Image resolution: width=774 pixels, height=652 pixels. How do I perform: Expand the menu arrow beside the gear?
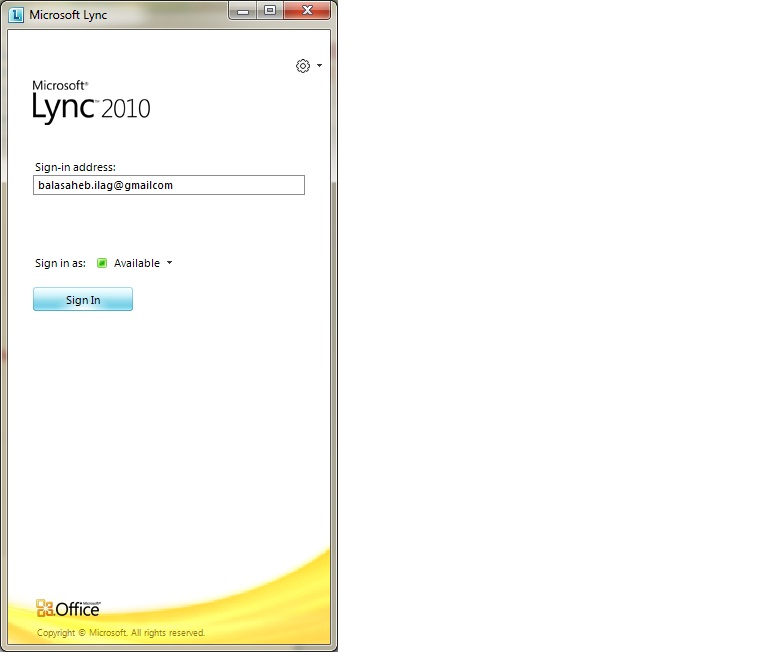pyautogui.click(x=319, y=65)
